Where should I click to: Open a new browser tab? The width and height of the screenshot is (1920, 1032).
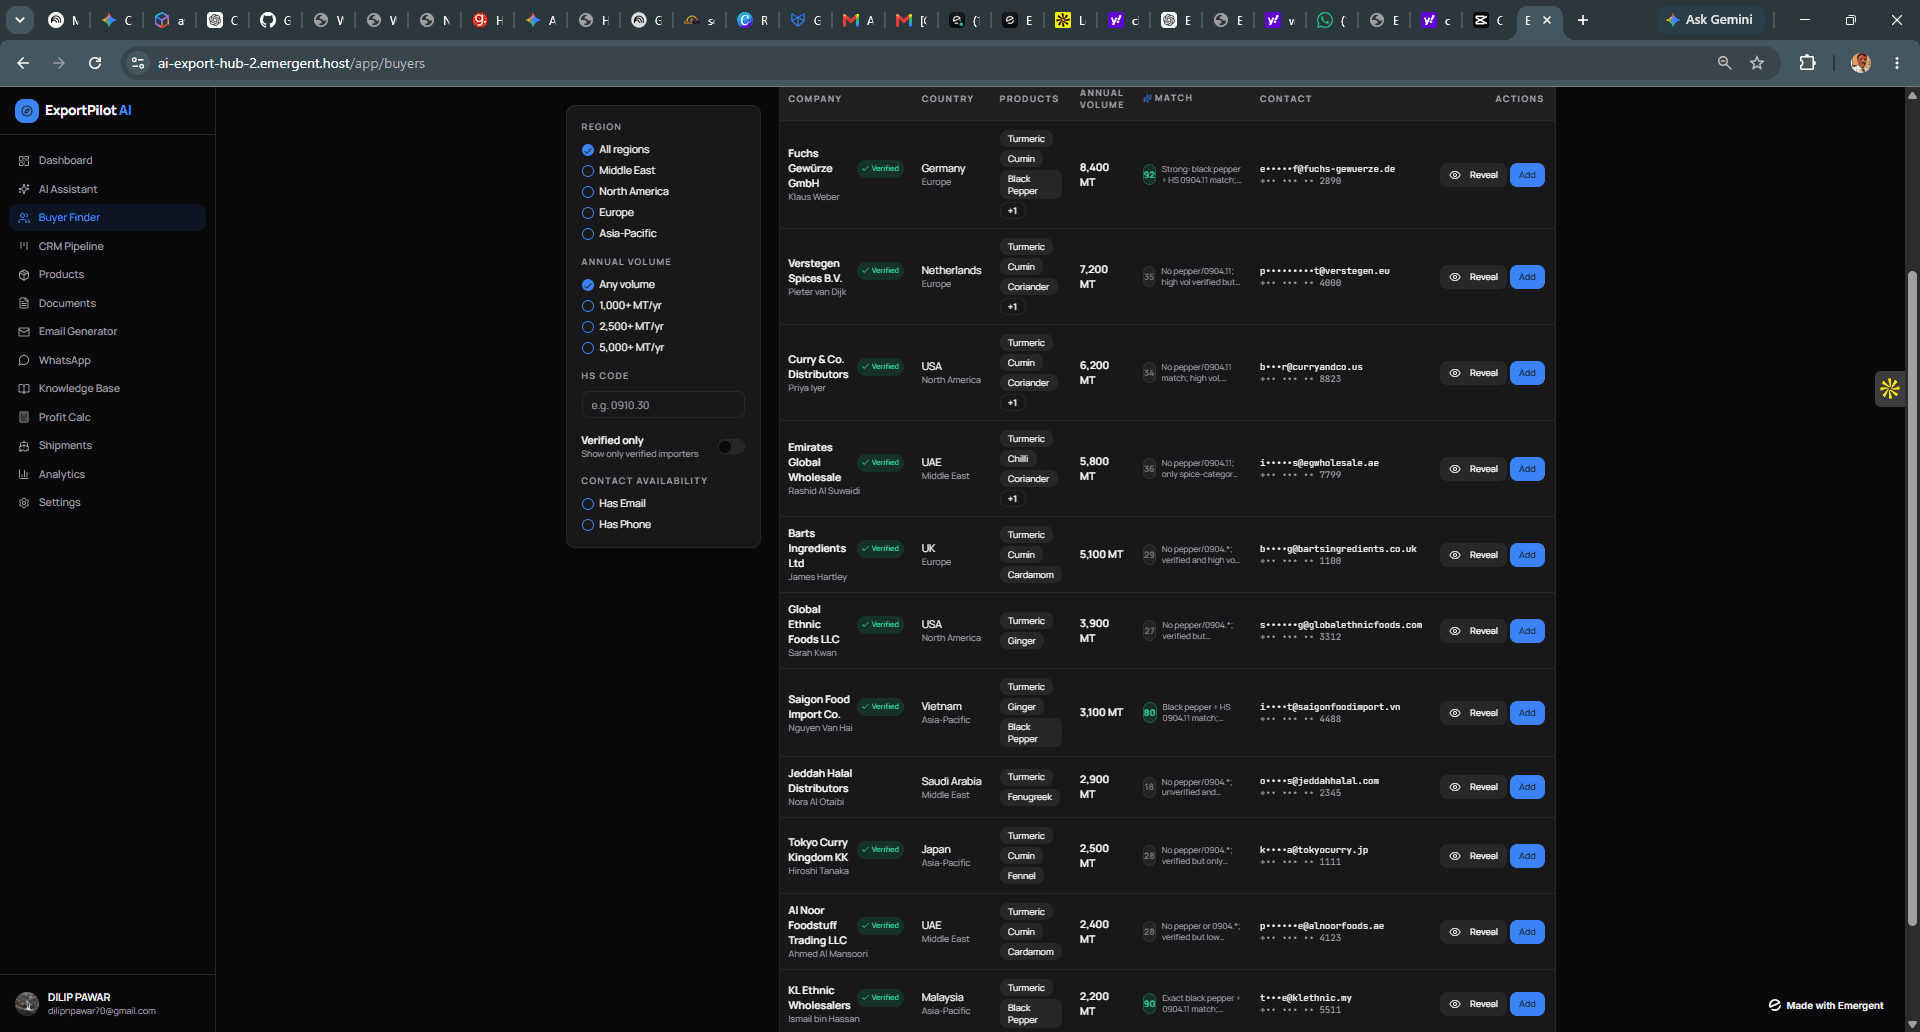(1583, 20)
